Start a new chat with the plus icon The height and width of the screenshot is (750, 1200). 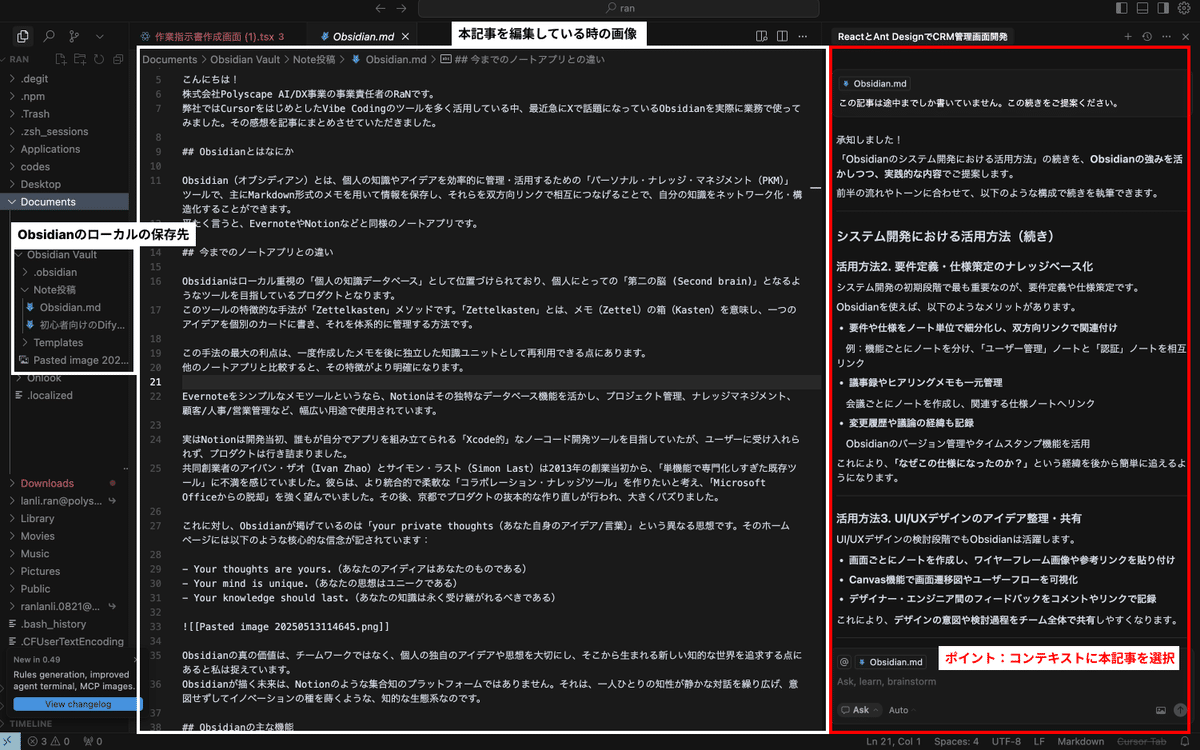click(x=1128, y=36)
